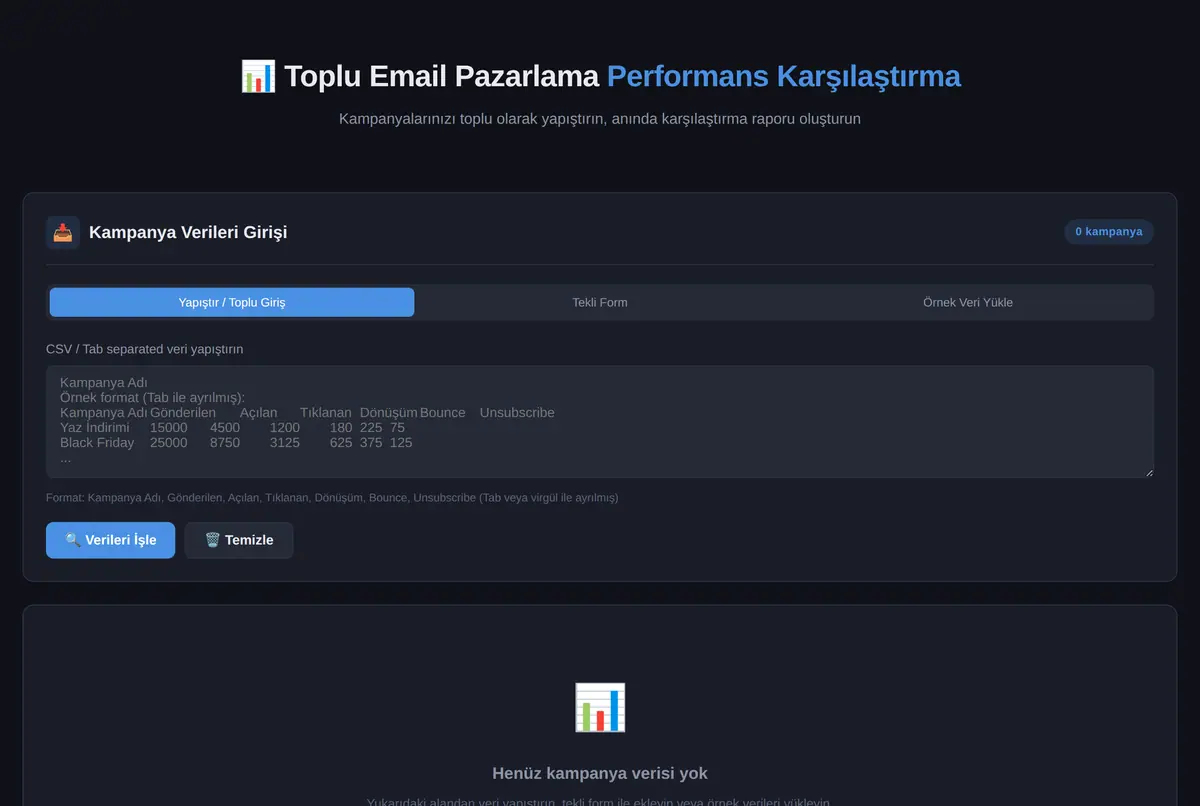Select the Yapıştır / Toplu Giriş tab
The height and width of the screenshot is (806, 1200).
(x=232, y=302)
